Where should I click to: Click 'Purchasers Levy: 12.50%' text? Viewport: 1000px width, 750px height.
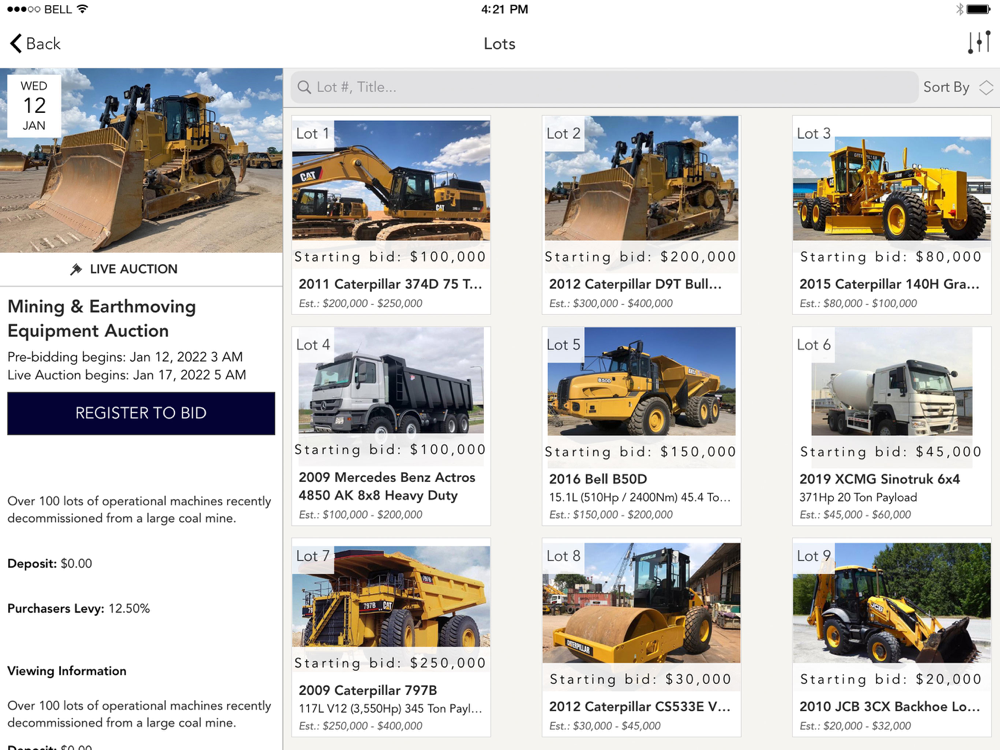[78, 608]
